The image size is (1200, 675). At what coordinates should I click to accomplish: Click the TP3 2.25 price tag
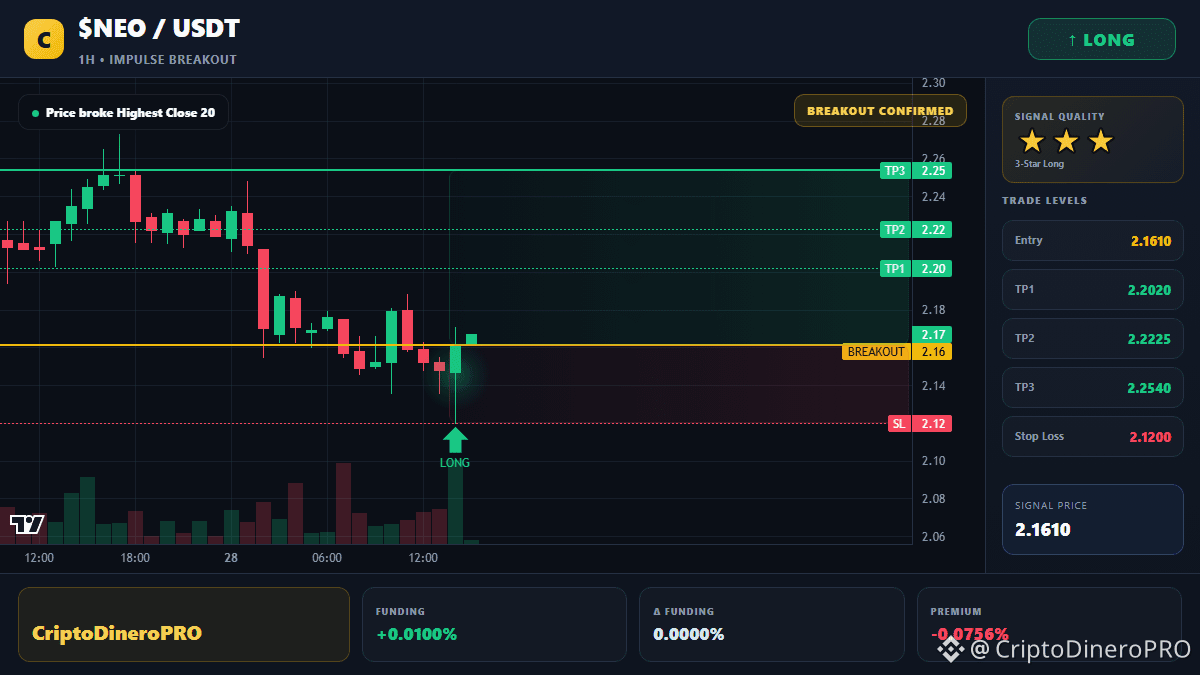916,171
